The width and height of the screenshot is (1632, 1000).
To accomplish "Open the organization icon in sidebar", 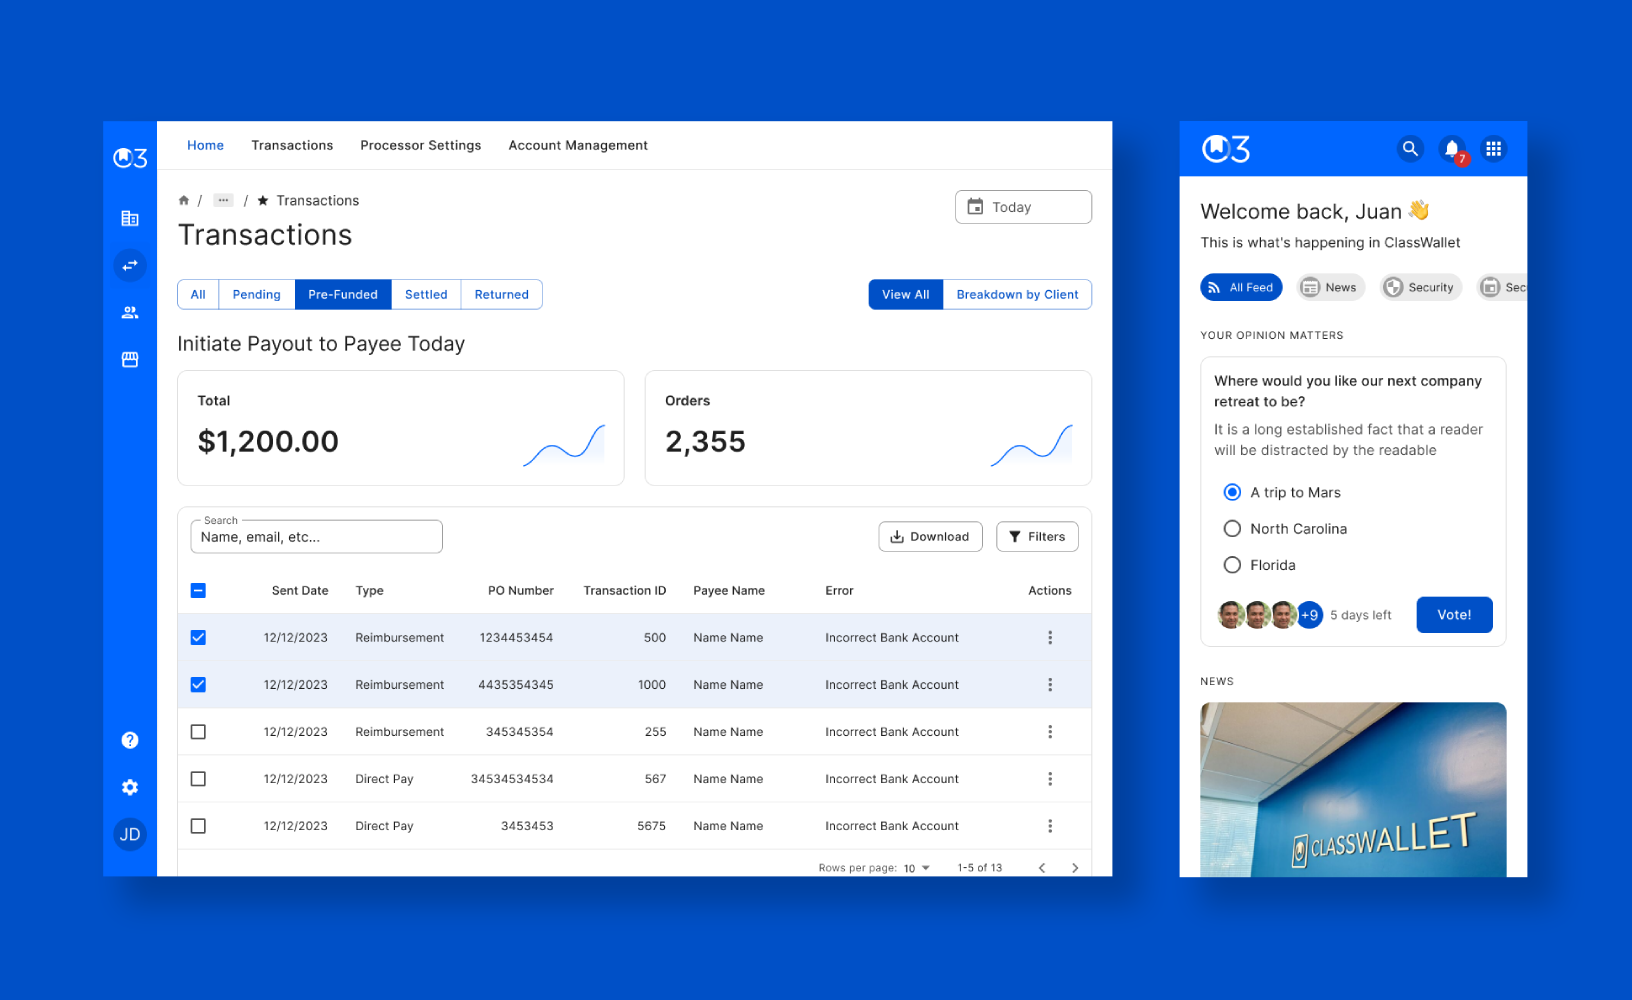I will 130,218.
